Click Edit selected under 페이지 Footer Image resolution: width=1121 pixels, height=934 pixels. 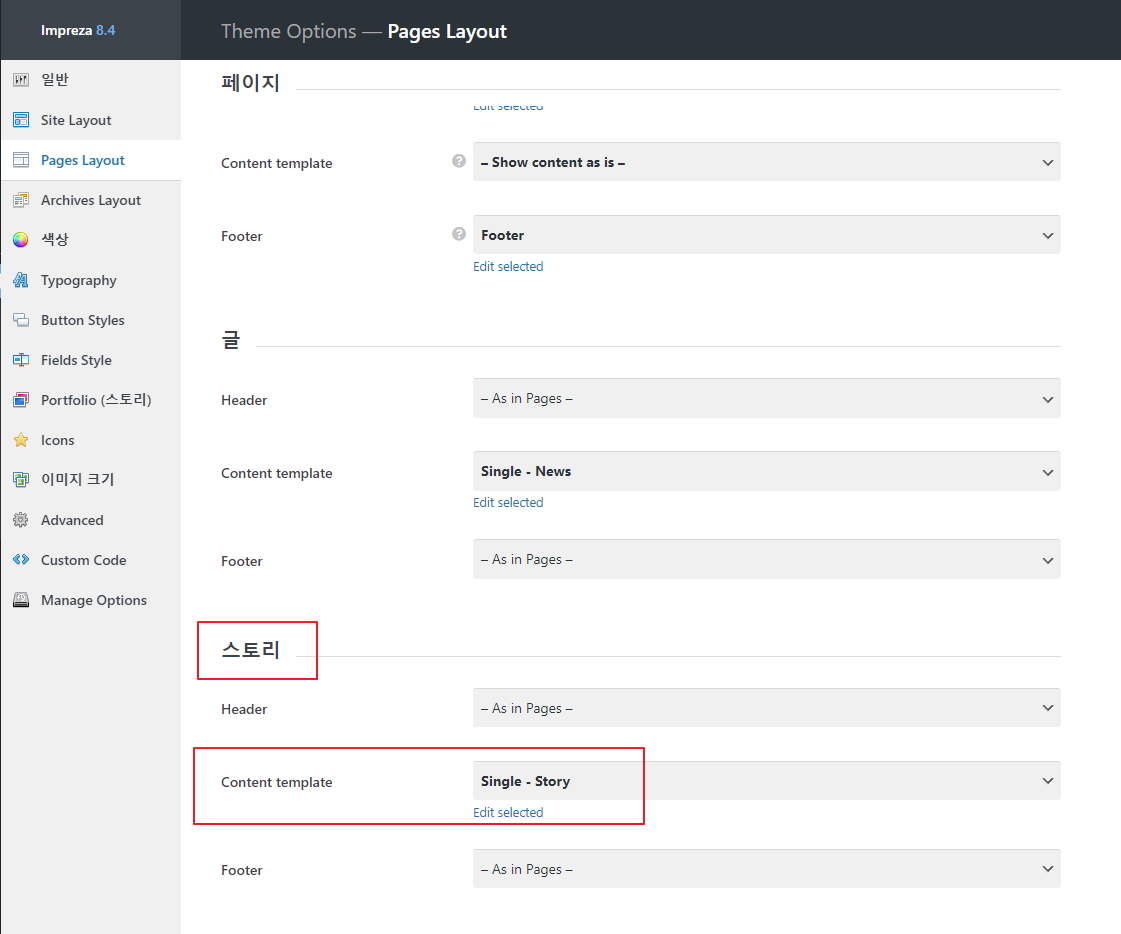tap(508, 266)
